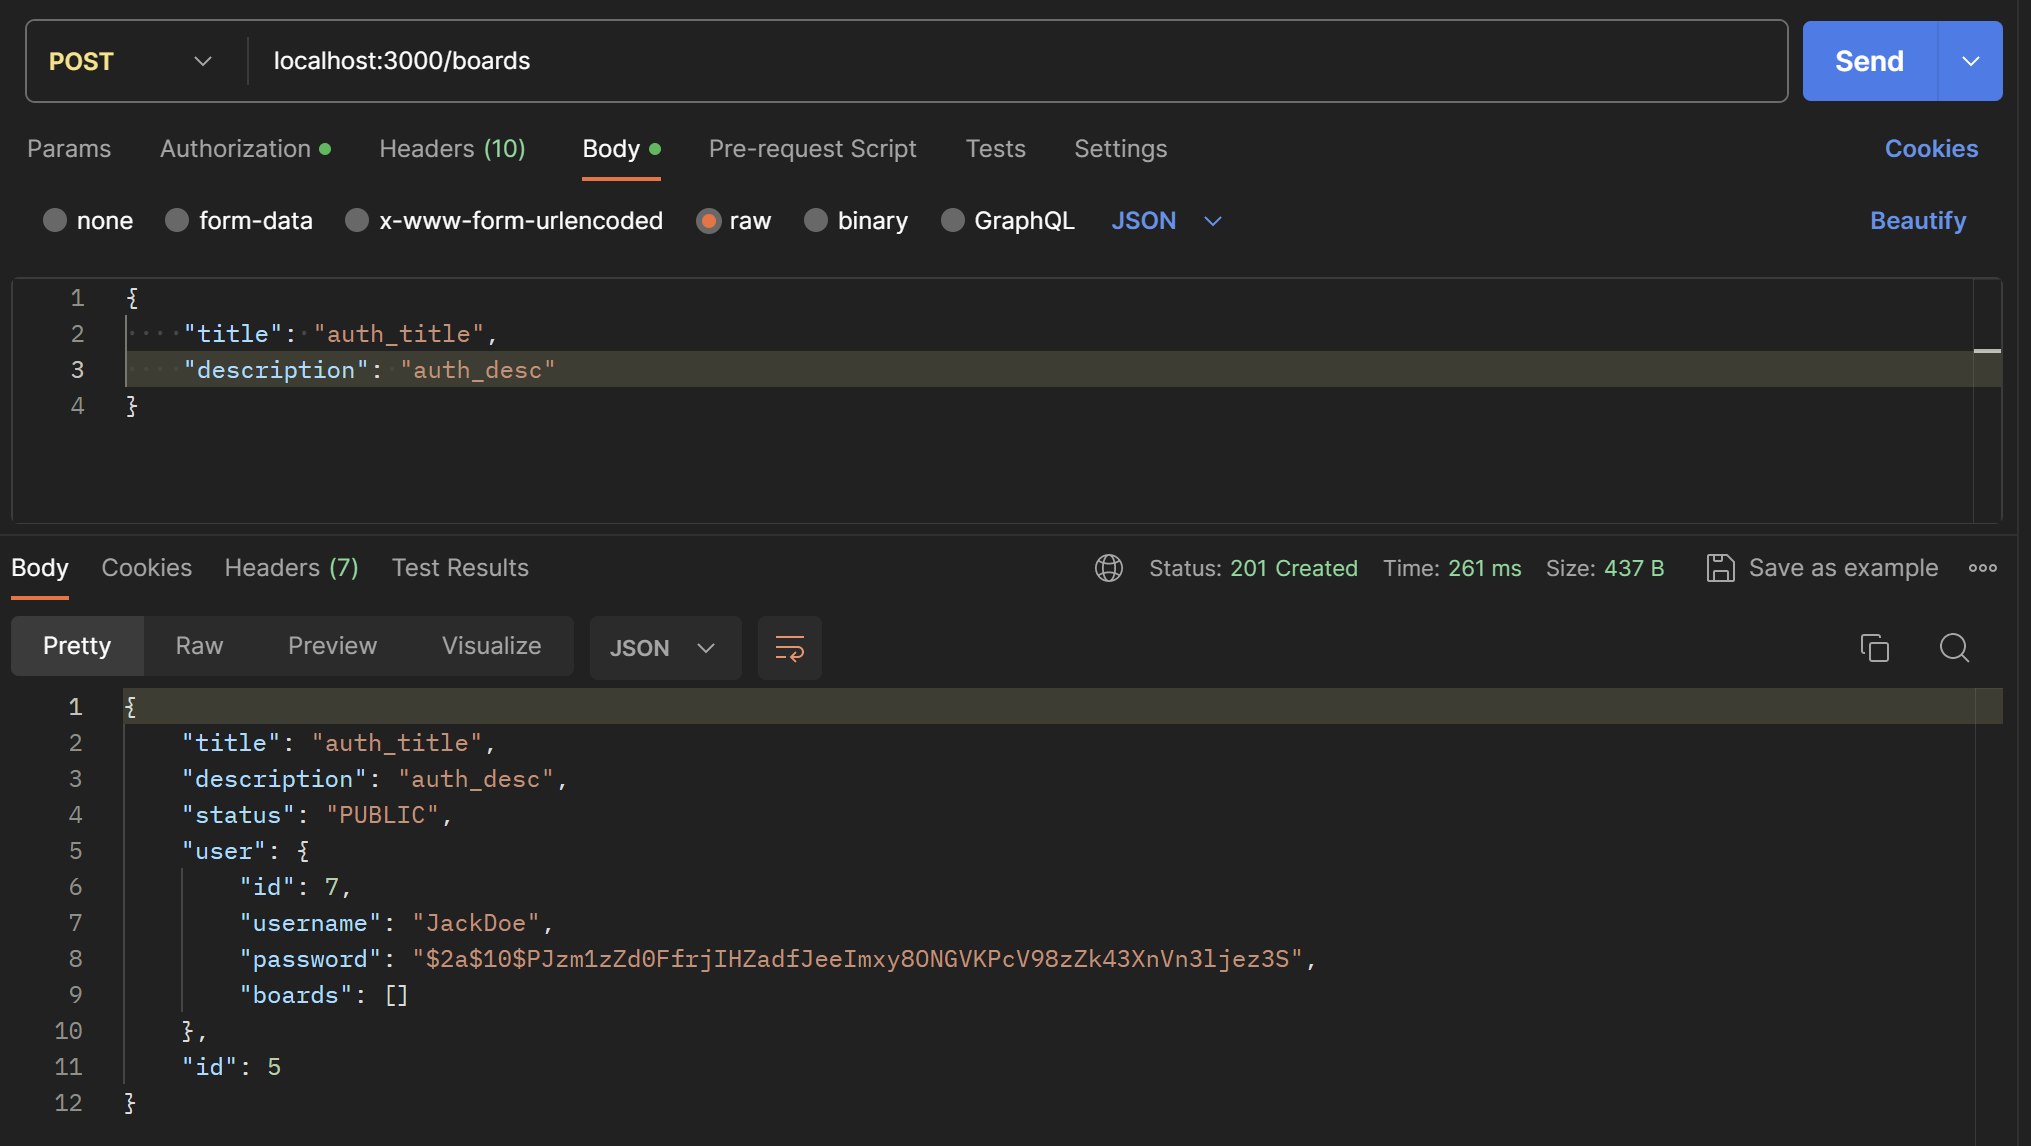This screenshot has height=1146, width=2031.
Task: Open the response JSON format dropdown
Action: pyautogui.click(x=664, y=648)
